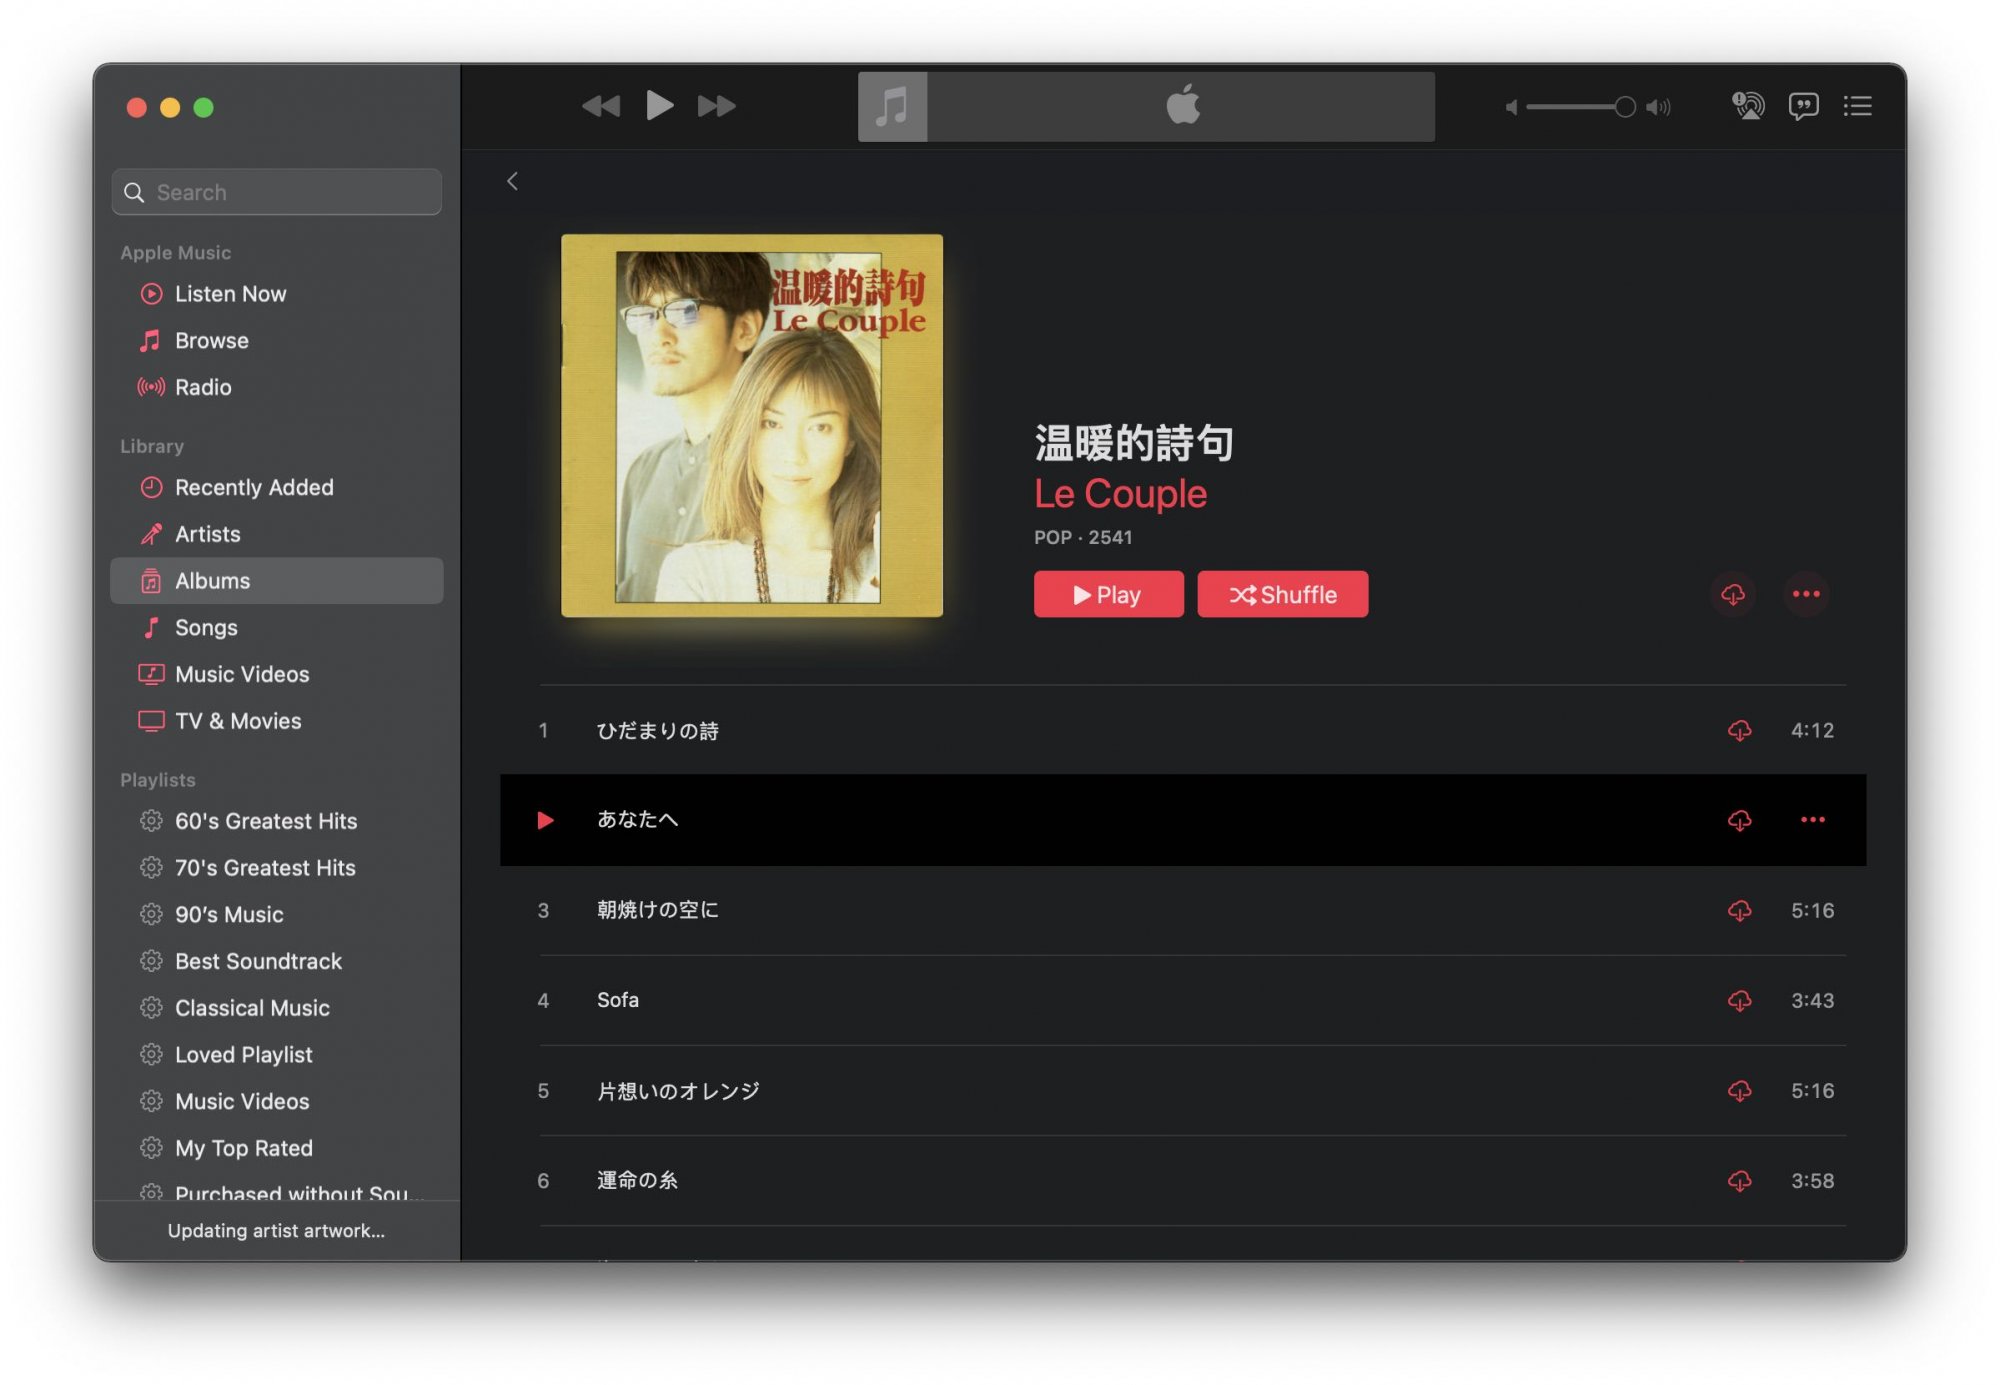Image resolution: width=2000 pixels, height=1385 pixels.
Task: Shuffle the album with Shuffle button
Action: coord(1282,595)
